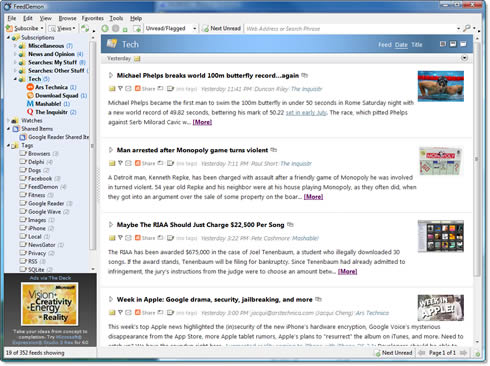Select Google Reader Shared Items

pos(54,137)
